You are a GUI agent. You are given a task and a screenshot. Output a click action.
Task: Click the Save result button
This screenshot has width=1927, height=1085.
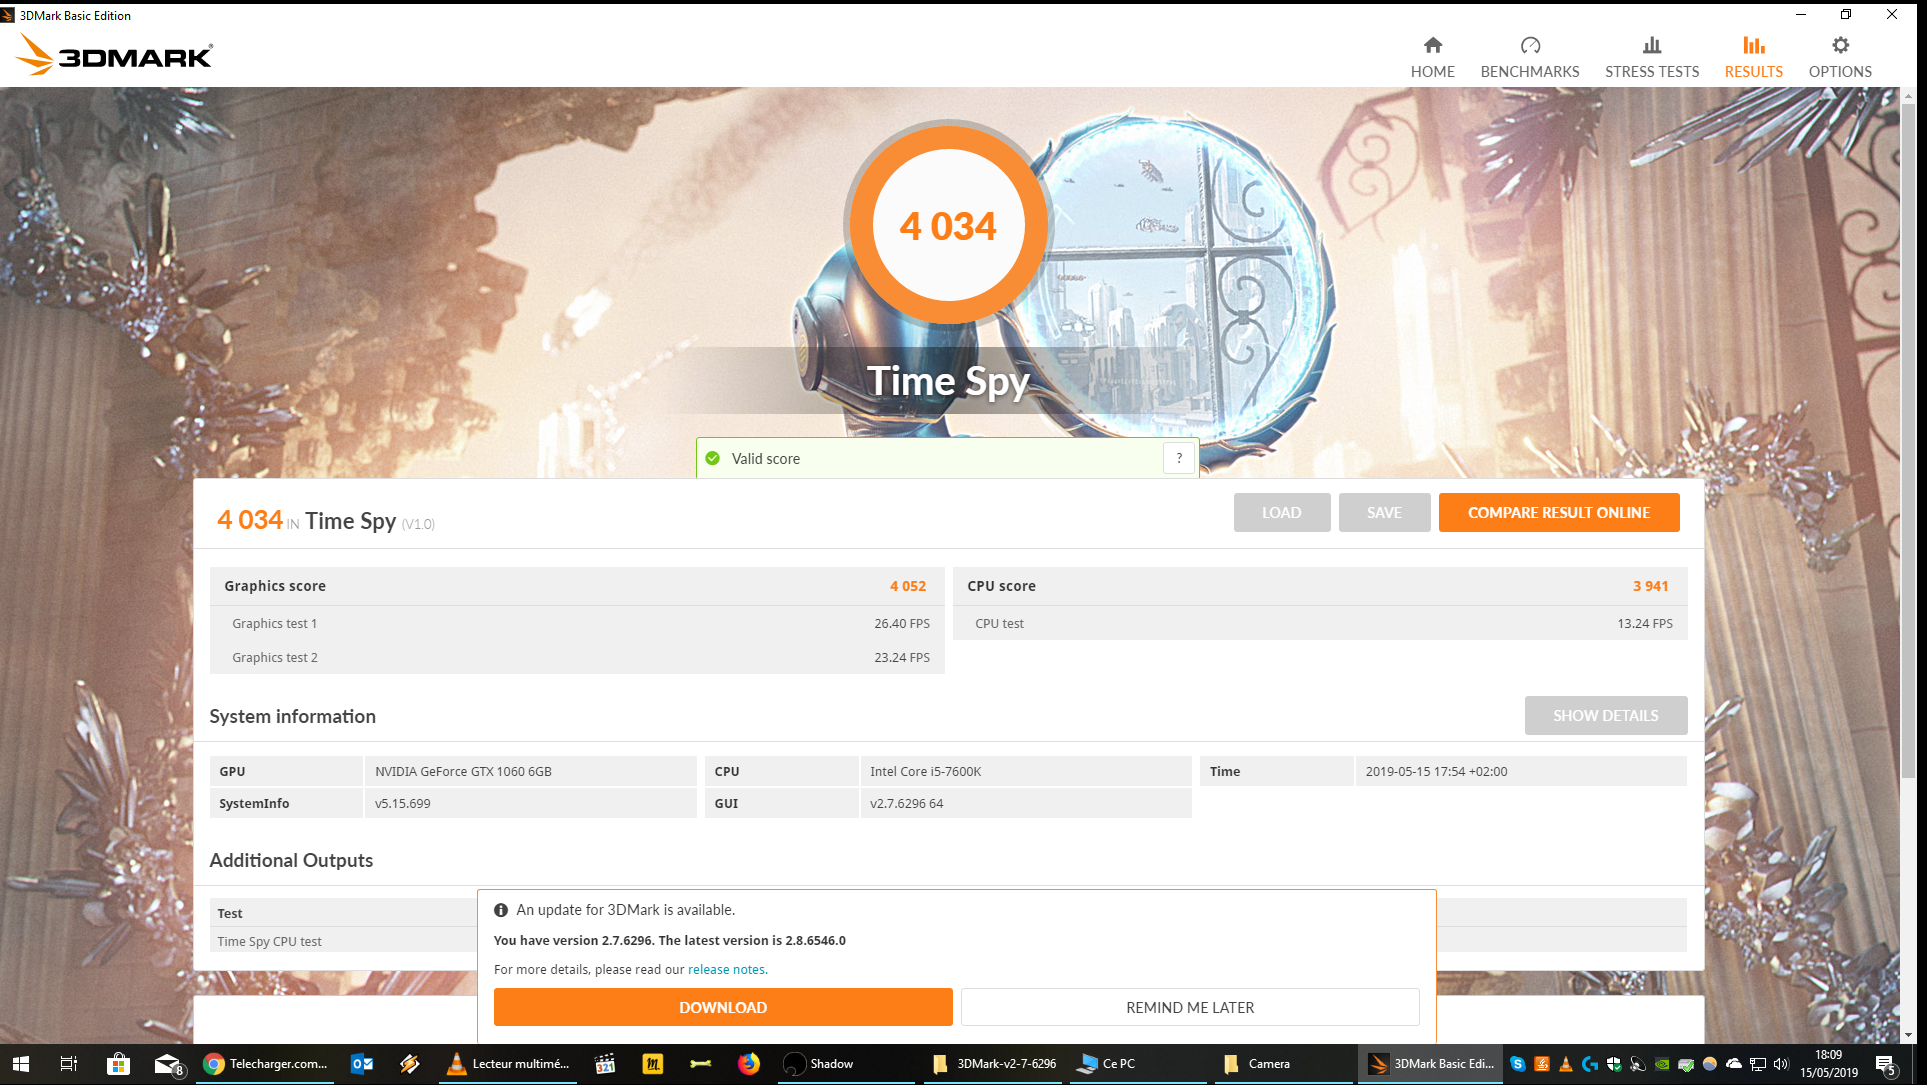[x=1384, y=512]
